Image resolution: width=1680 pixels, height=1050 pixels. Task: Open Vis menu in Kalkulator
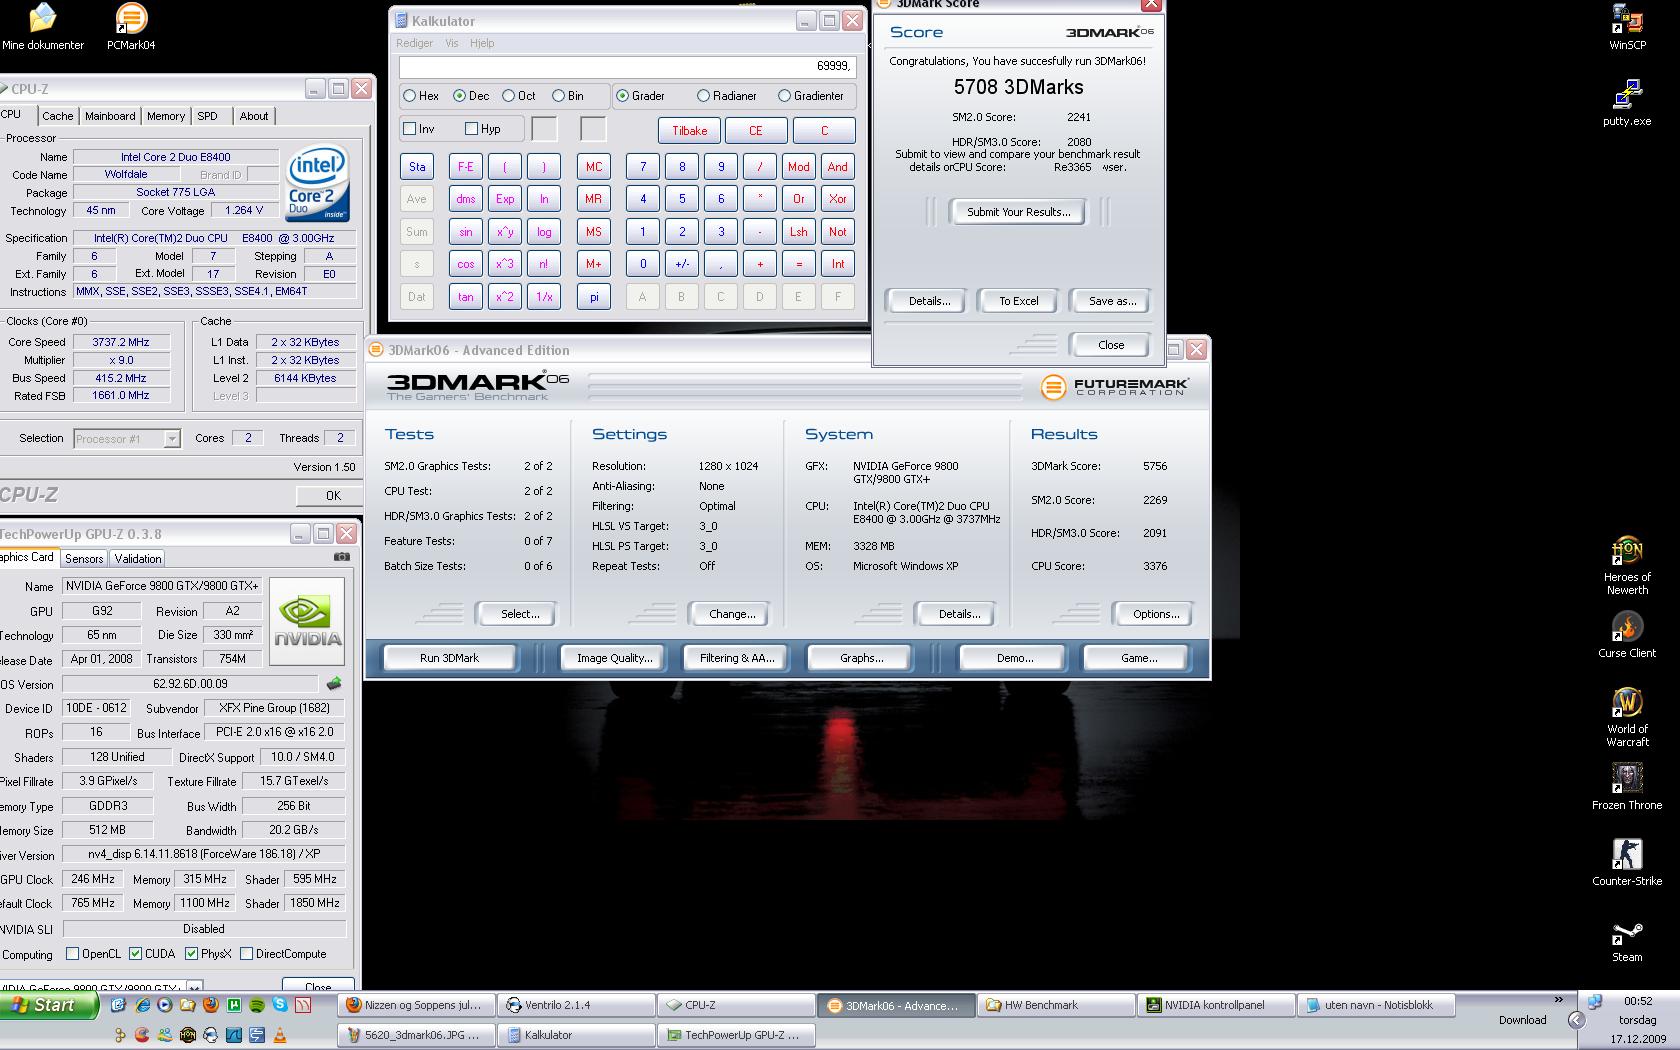[452, 43]
